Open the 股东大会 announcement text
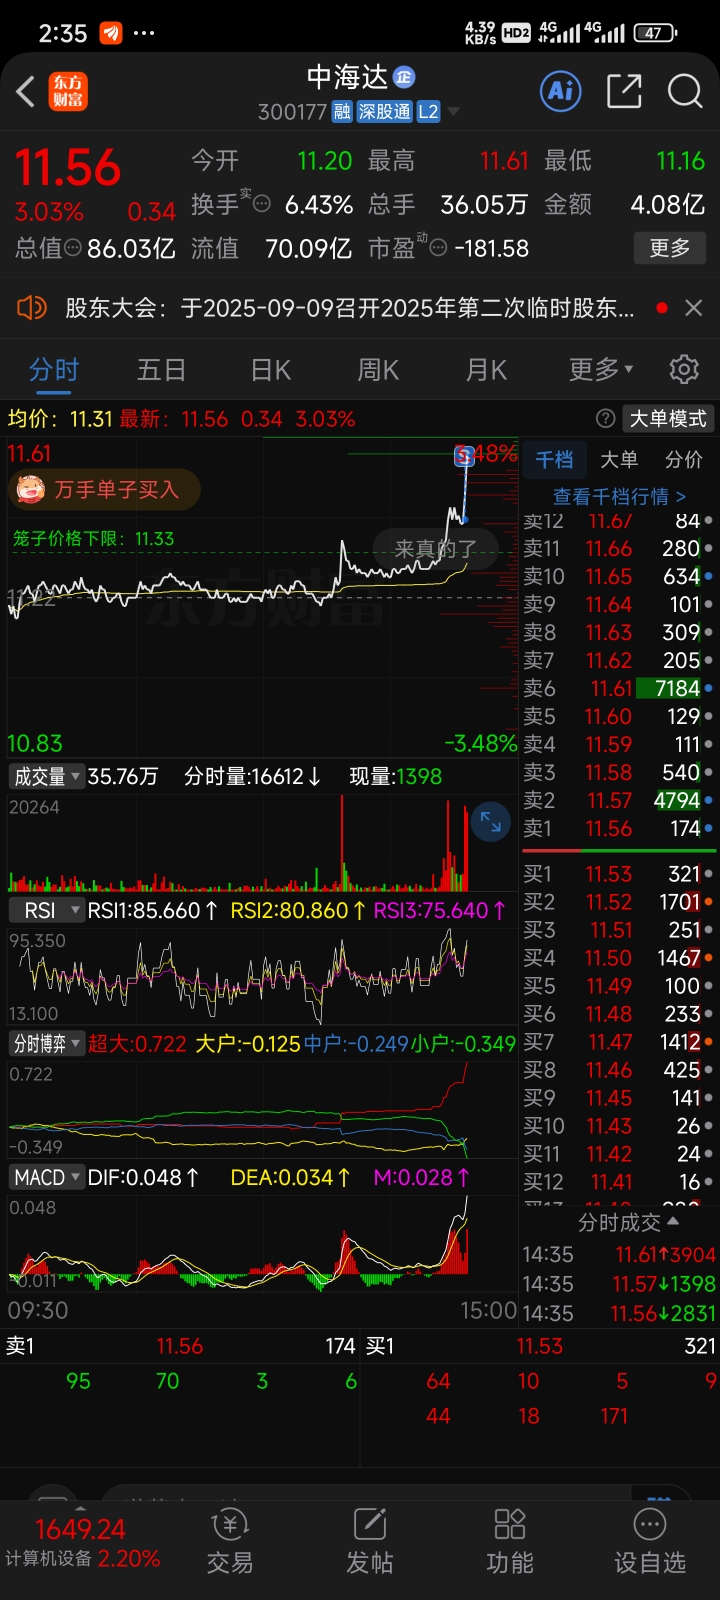The height and width of the screenshot is (1600, 720). [x=350, y=307]
